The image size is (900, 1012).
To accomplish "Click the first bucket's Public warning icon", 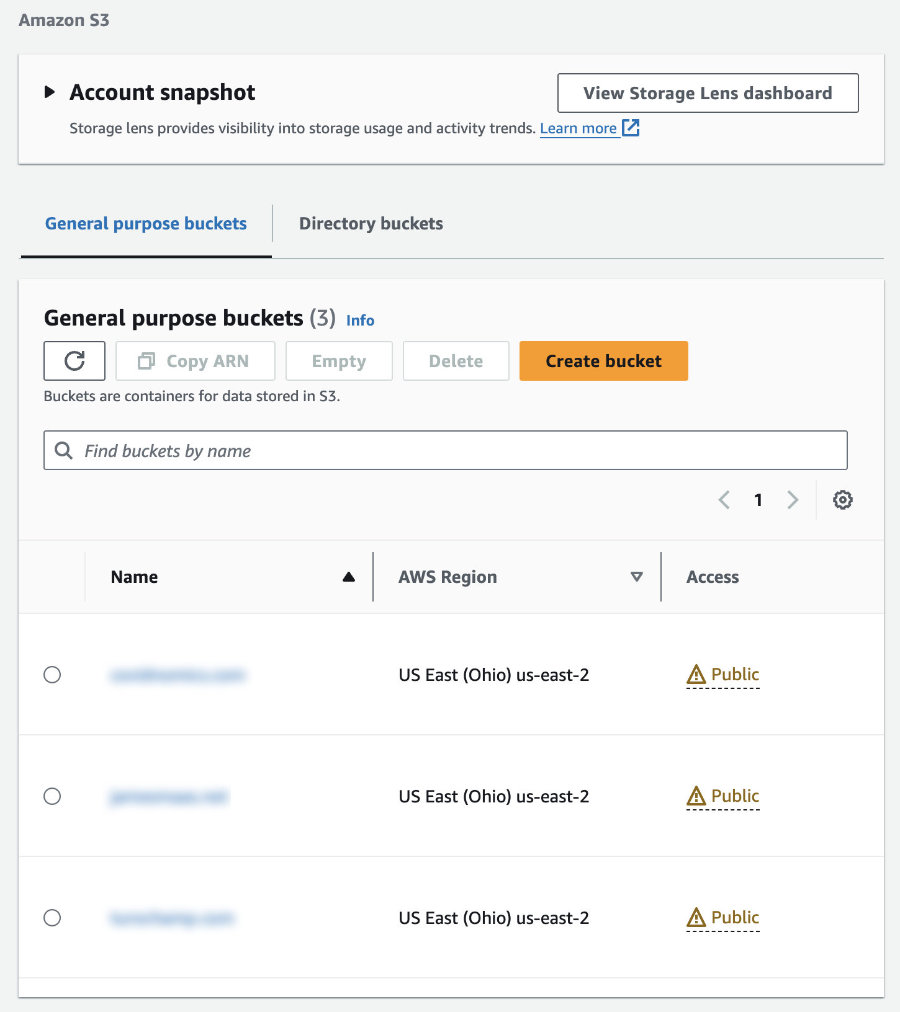I will pos(696,674).
